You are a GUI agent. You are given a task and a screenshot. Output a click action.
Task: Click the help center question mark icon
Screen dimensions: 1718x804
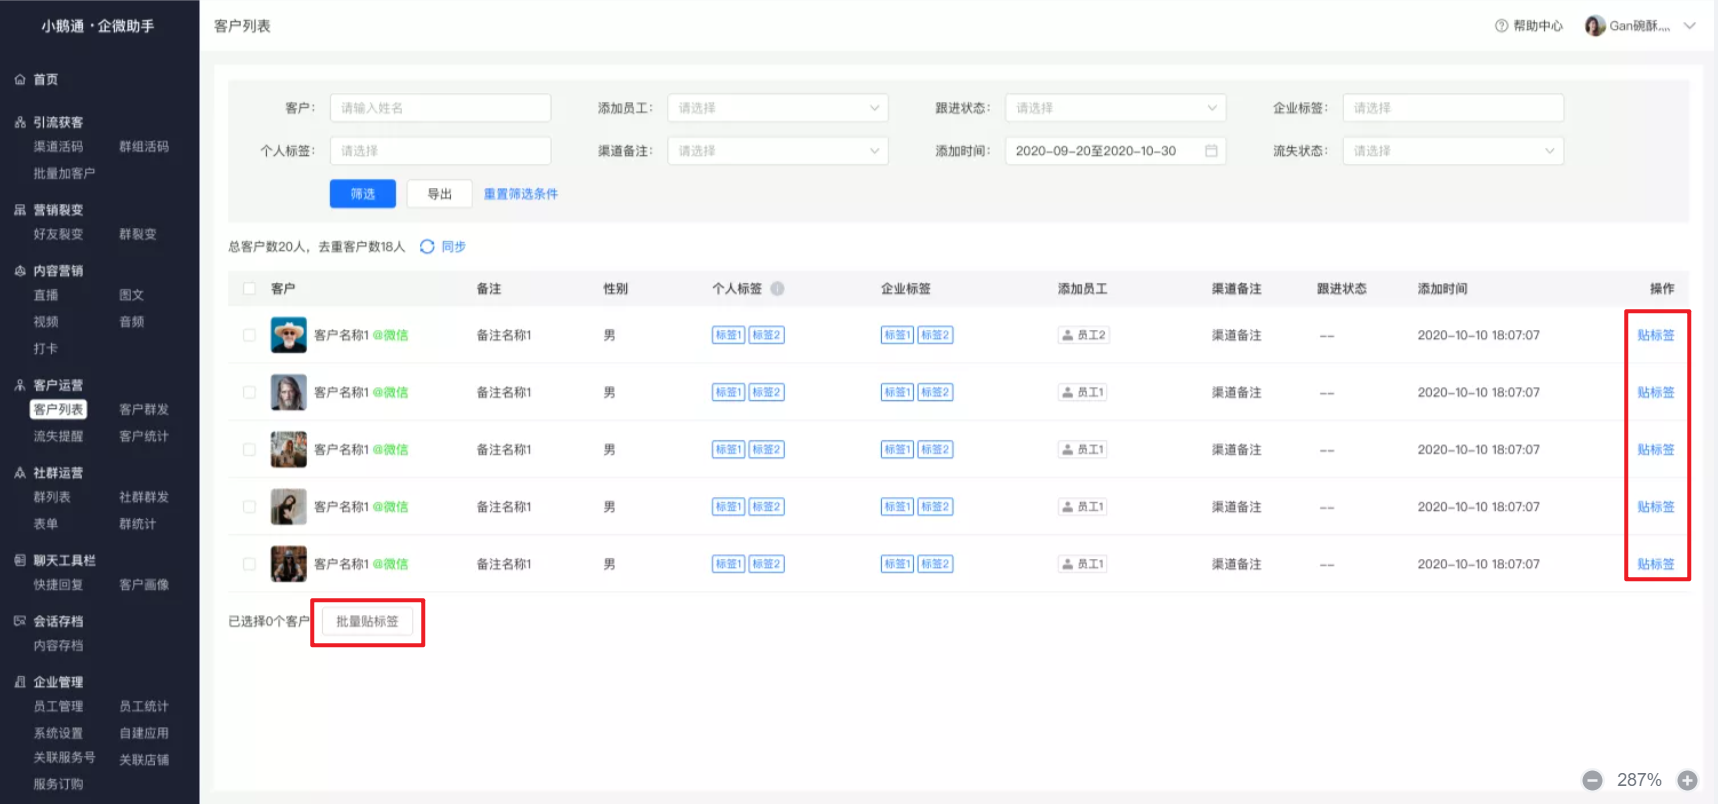[x=1501, y=26]
